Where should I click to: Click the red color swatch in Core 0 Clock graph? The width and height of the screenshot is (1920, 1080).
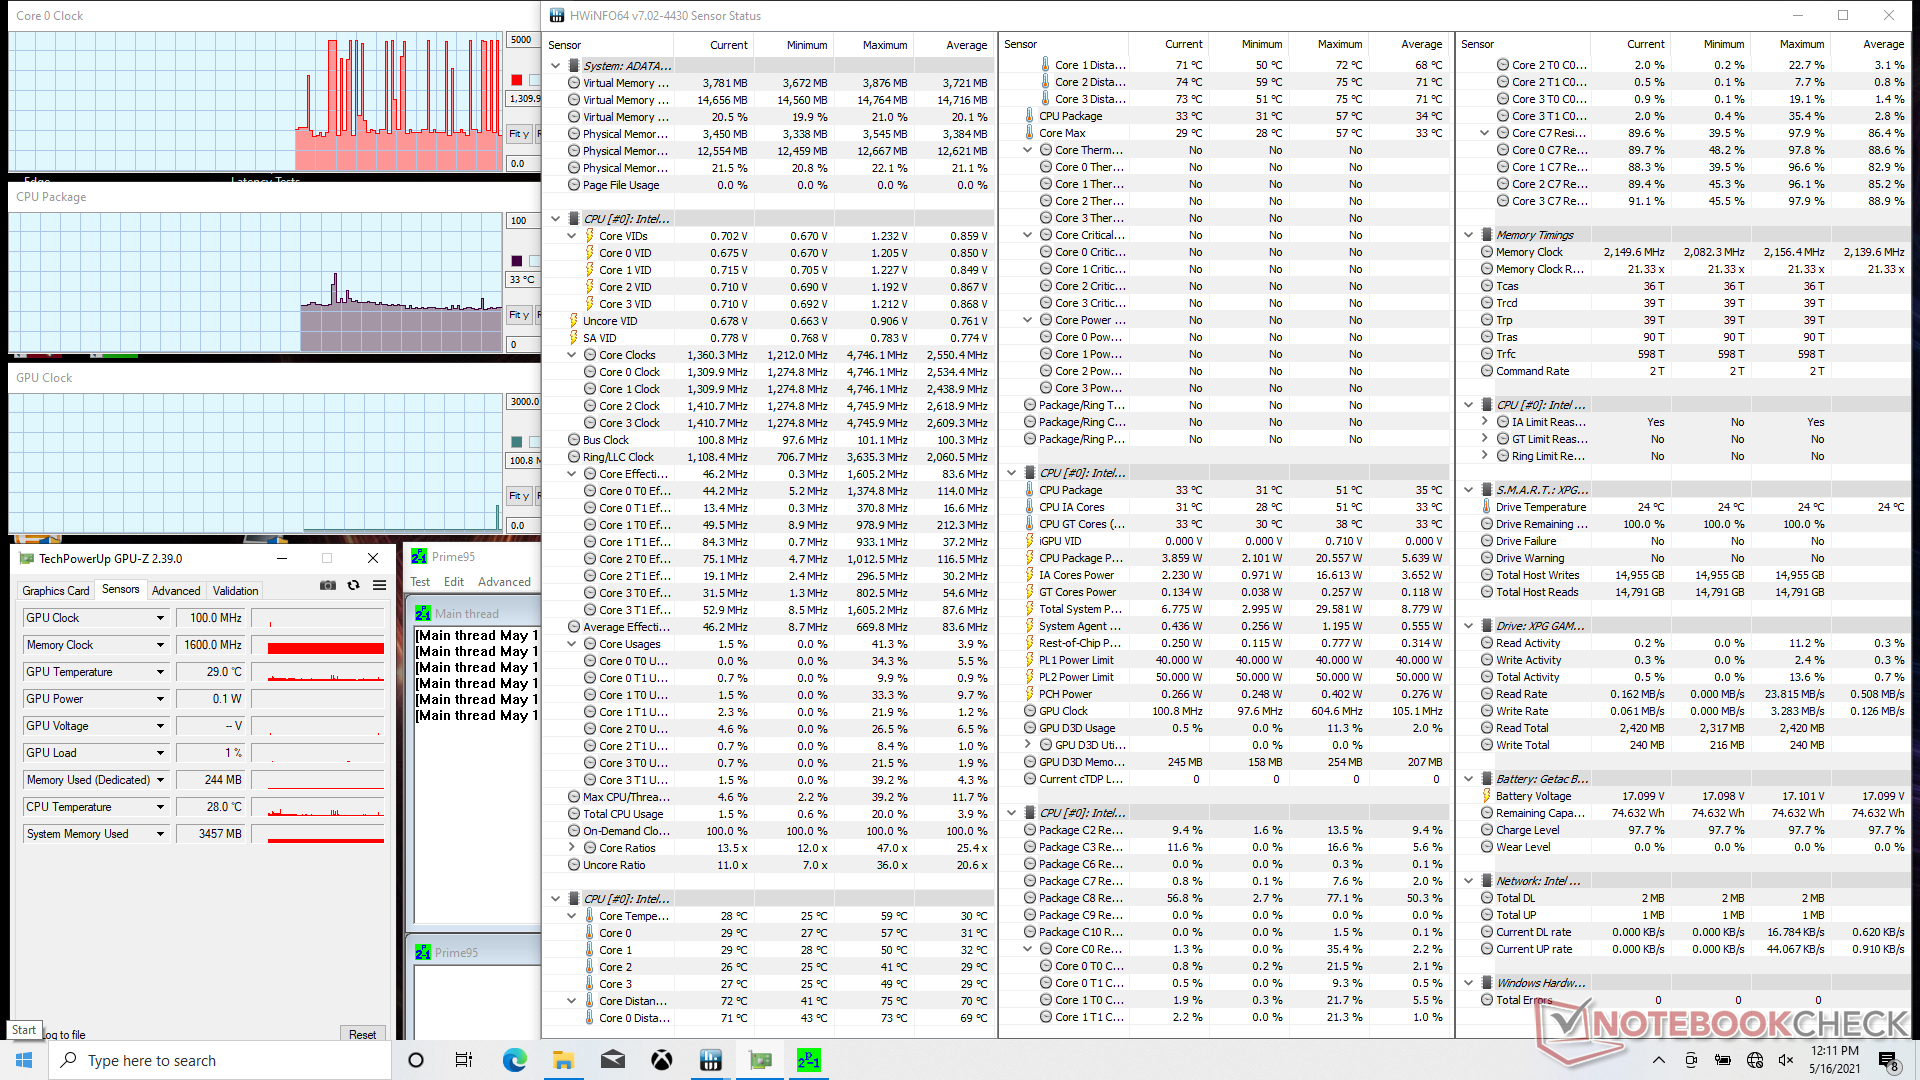pos(517,80)
